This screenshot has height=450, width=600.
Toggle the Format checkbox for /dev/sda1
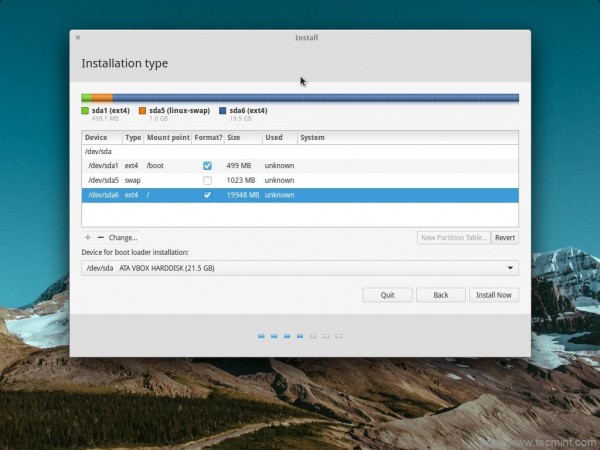tap(207, 166)
